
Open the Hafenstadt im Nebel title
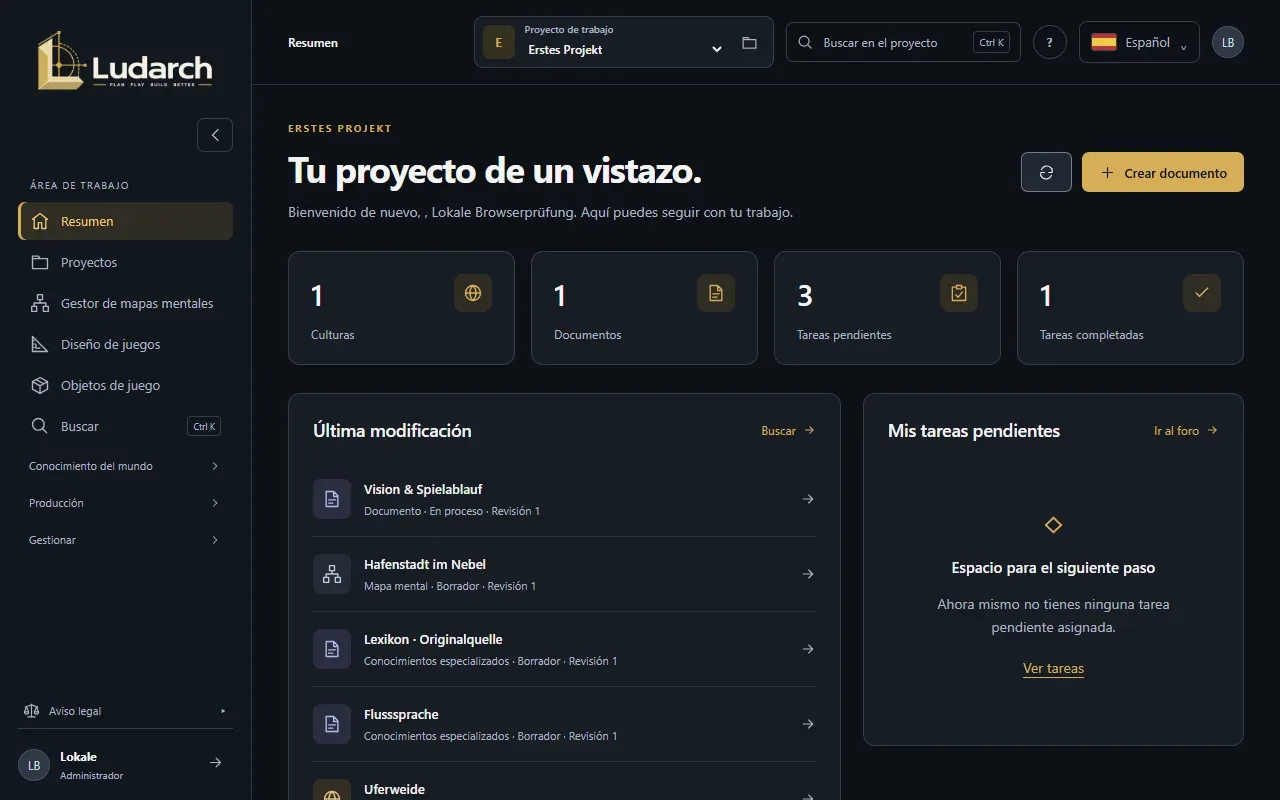pyautogui.click(x=425, y=564)
